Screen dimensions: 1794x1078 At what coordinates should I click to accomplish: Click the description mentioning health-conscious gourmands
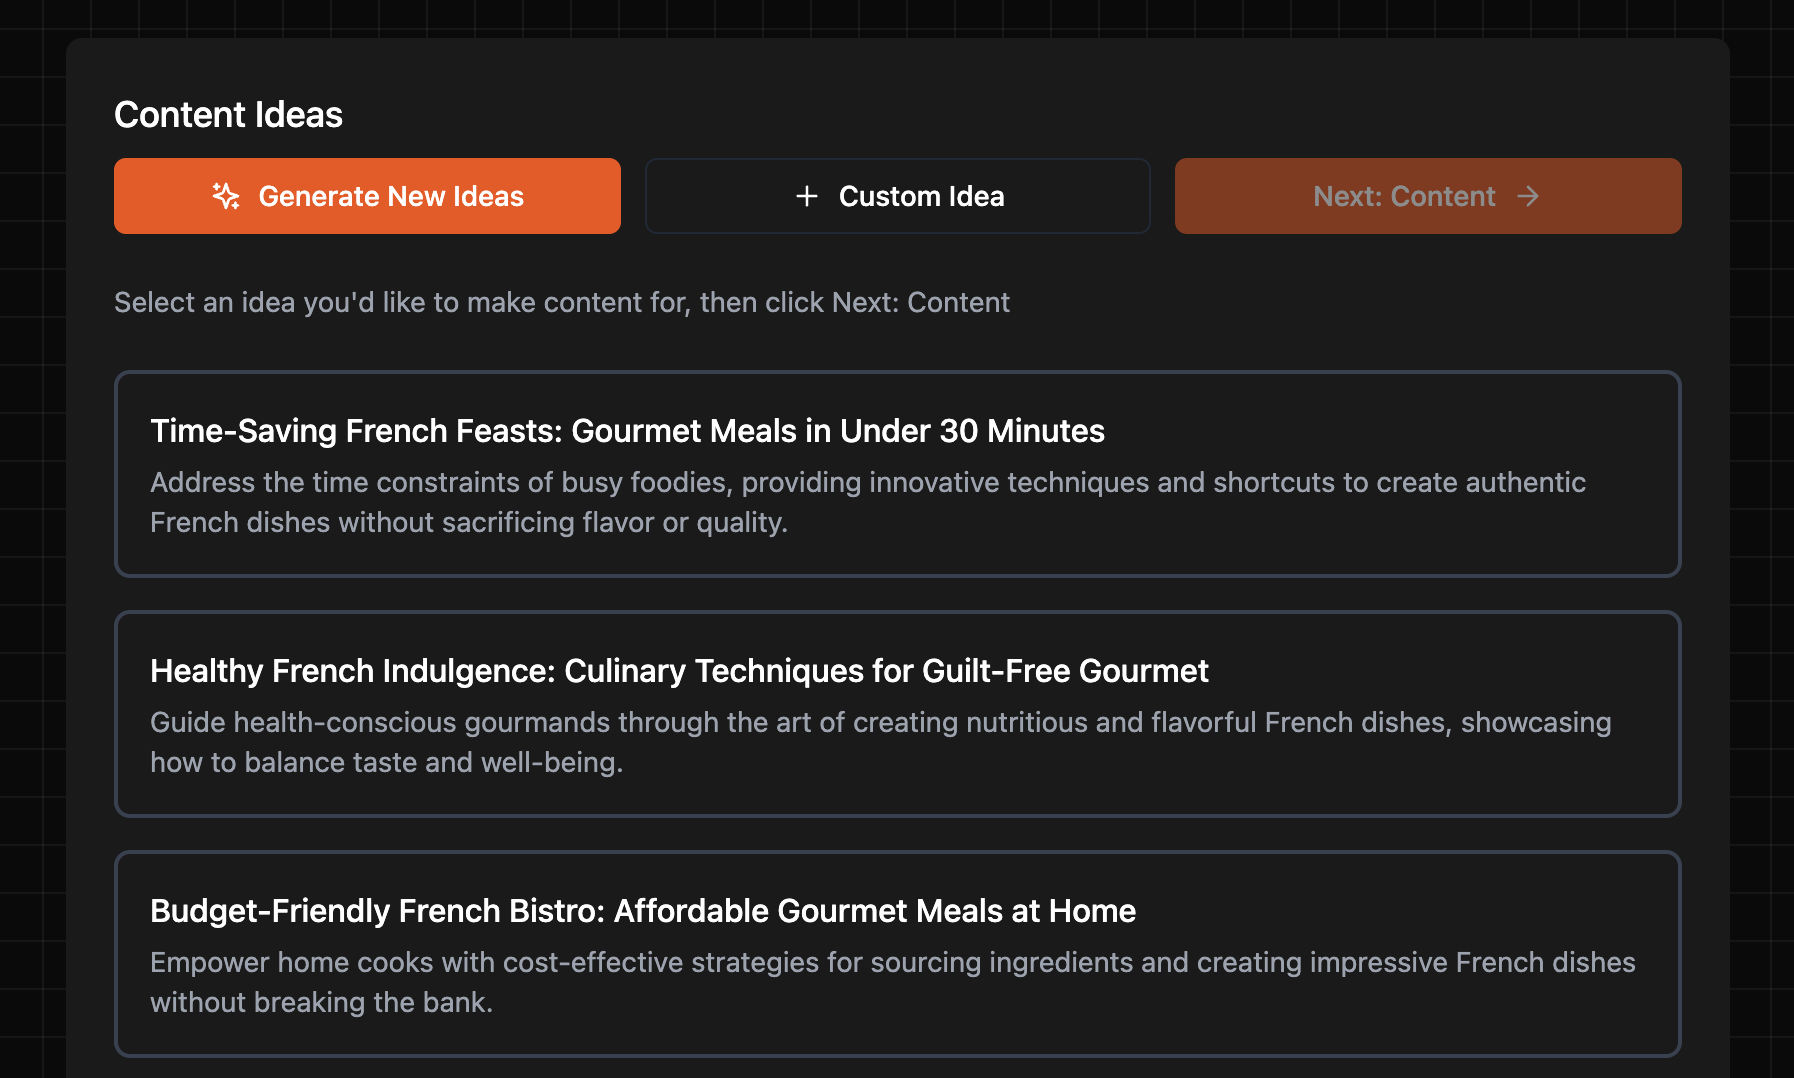click(x=880, y=742)
